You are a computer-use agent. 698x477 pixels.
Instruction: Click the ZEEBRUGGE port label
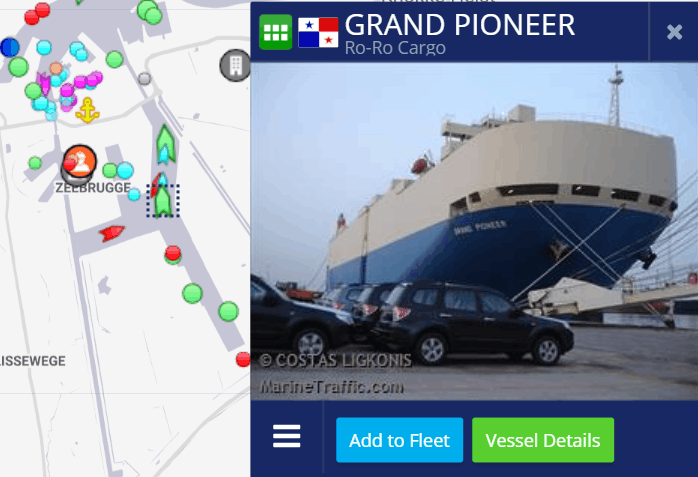[x=93, y=188]
